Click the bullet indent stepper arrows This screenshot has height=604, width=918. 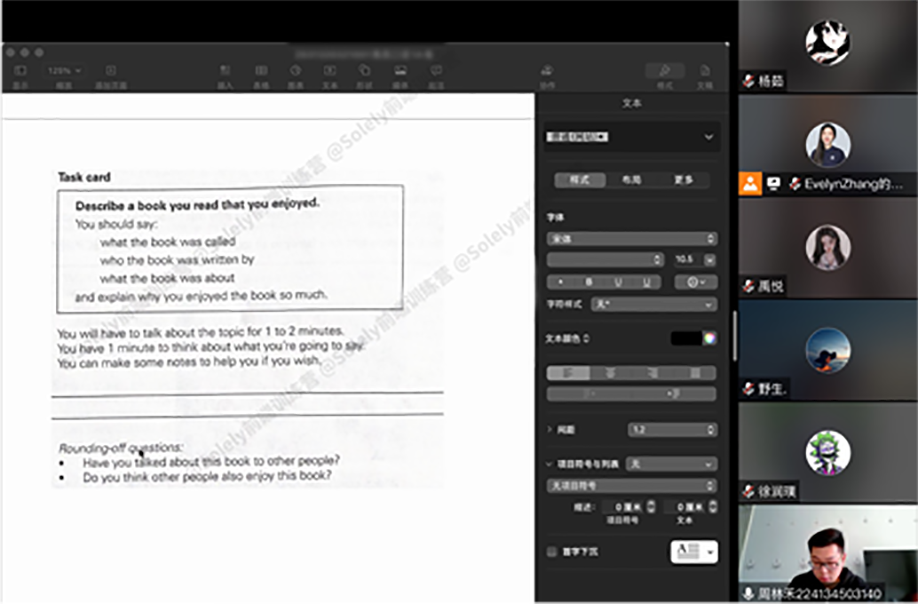651,507
